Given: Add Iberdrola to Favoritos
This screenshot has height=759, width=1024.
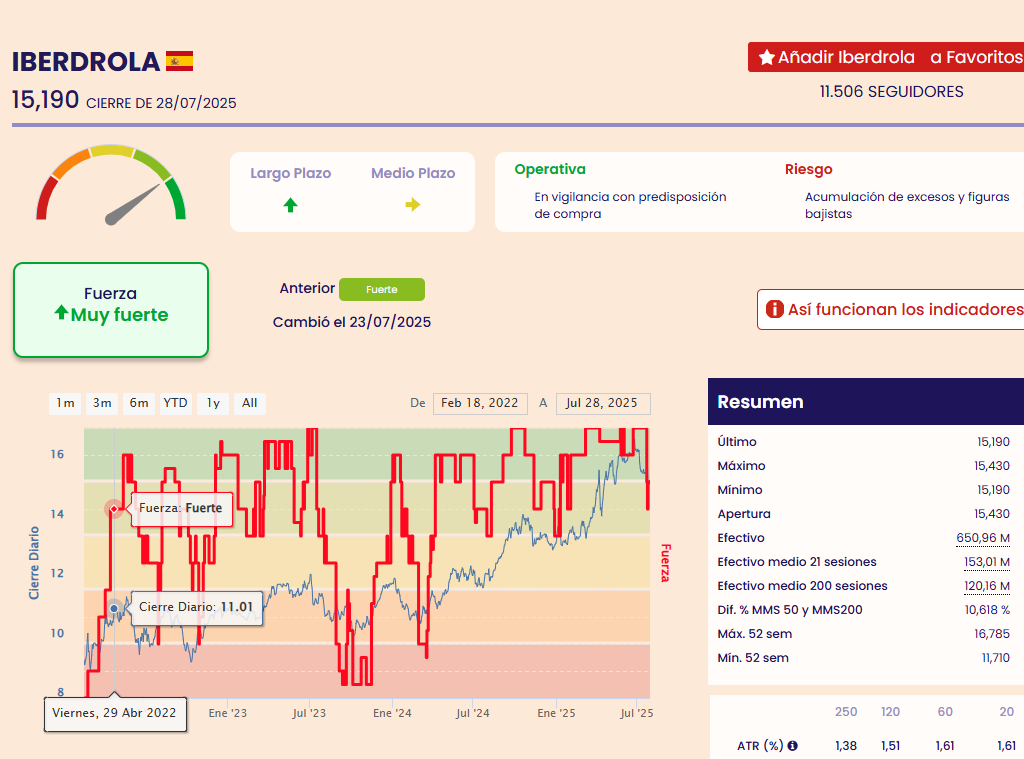Looking at the screenshot, I should click(886, 57).
